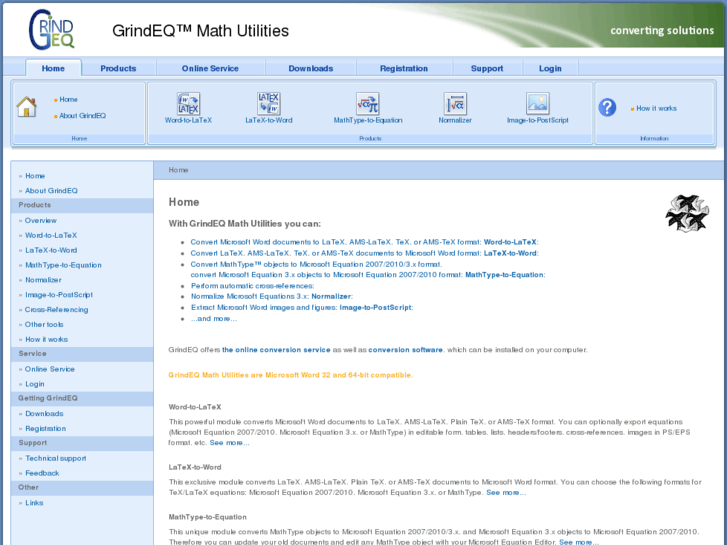Open Word-to-LaTeX in sidebar
727x545 pixels.
[51, 235]
